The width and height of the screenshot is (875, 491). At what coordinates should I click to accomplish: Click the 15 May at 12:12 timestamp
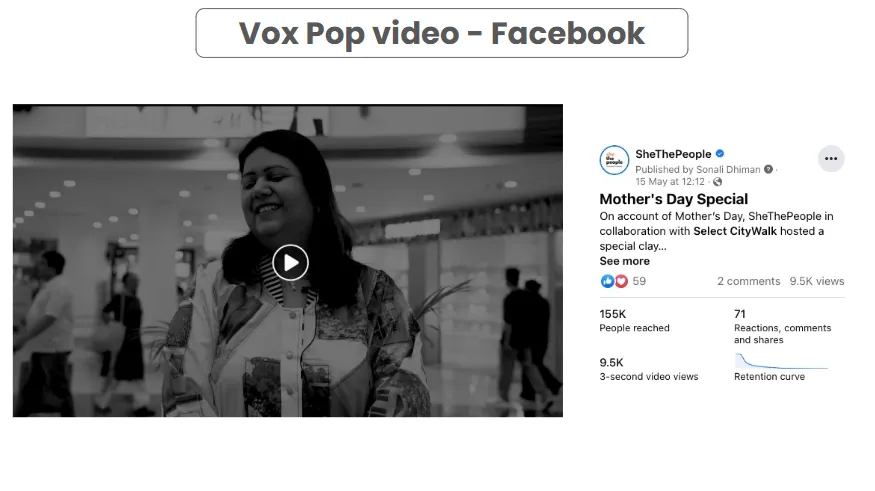click(670, 181)
